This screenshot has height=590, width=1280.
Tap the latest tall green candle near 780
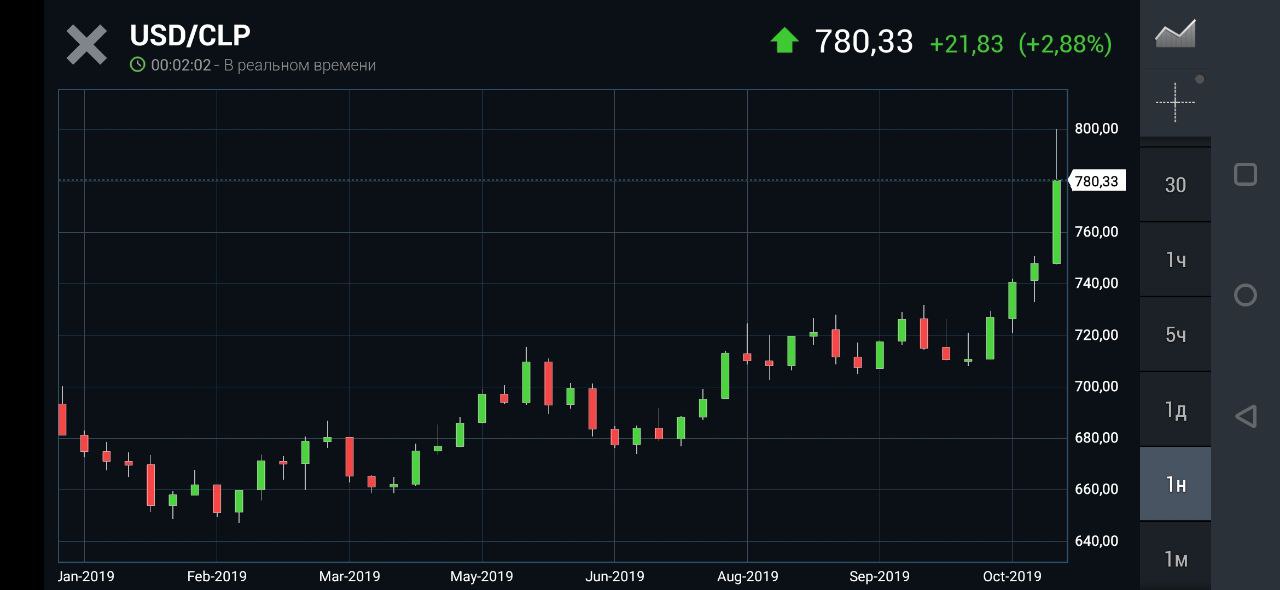pos(1057,222)
